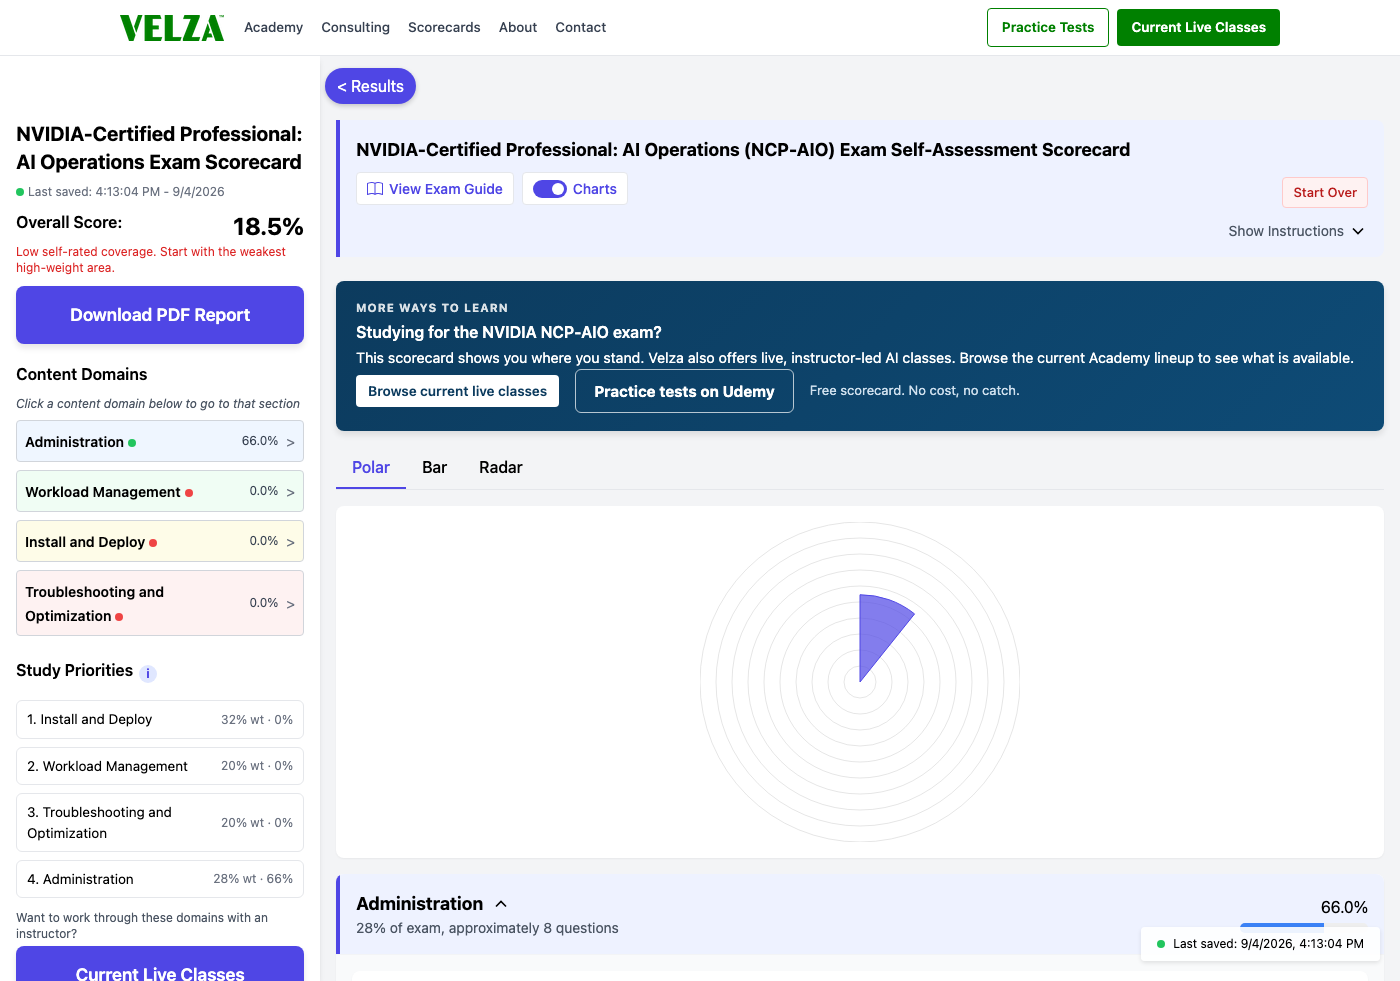Click Practice tests on Udemy button

tap(684, 391)
